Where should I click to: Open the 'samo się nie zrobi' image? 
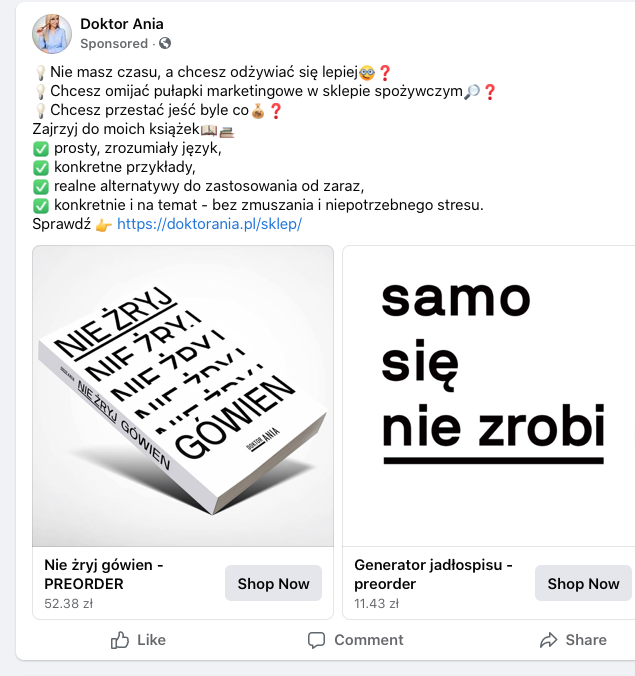tap(489, 396)
